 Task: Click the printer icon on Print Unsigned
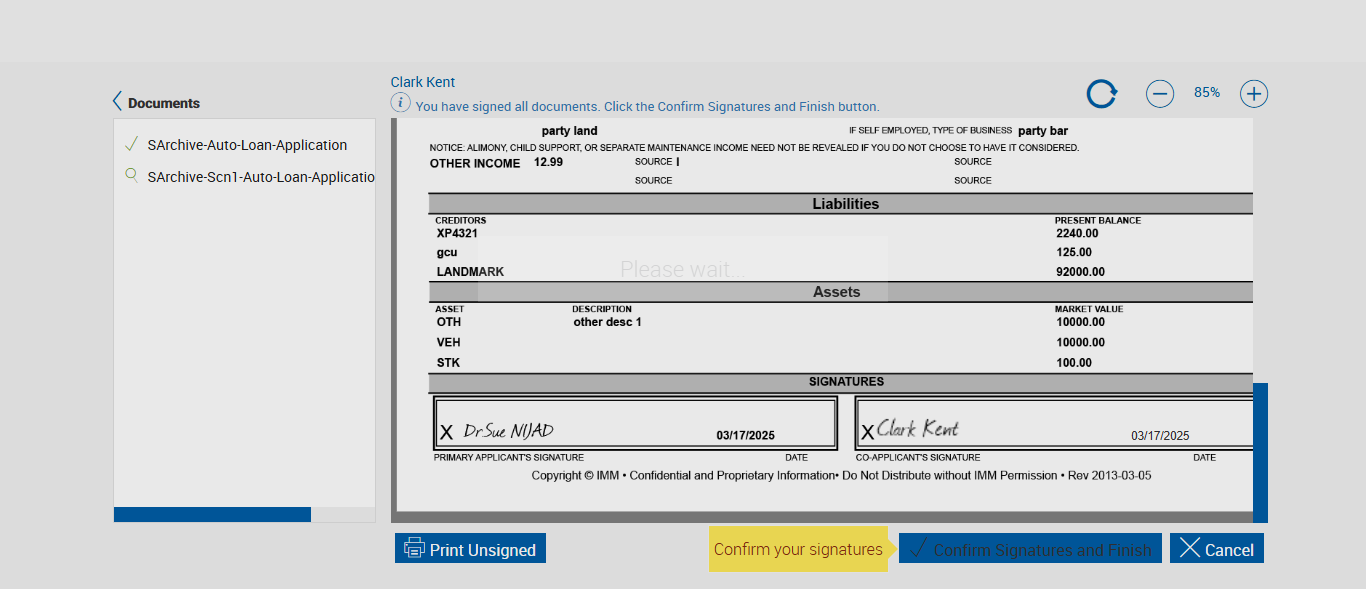[414, 548]
